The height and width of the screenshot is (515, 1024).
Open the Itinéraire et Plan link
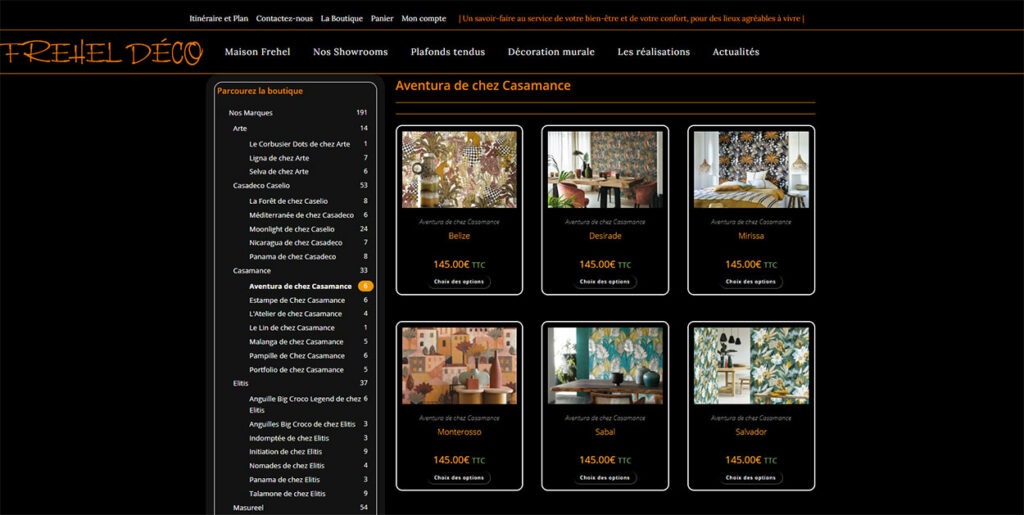(x=219, y=19)
